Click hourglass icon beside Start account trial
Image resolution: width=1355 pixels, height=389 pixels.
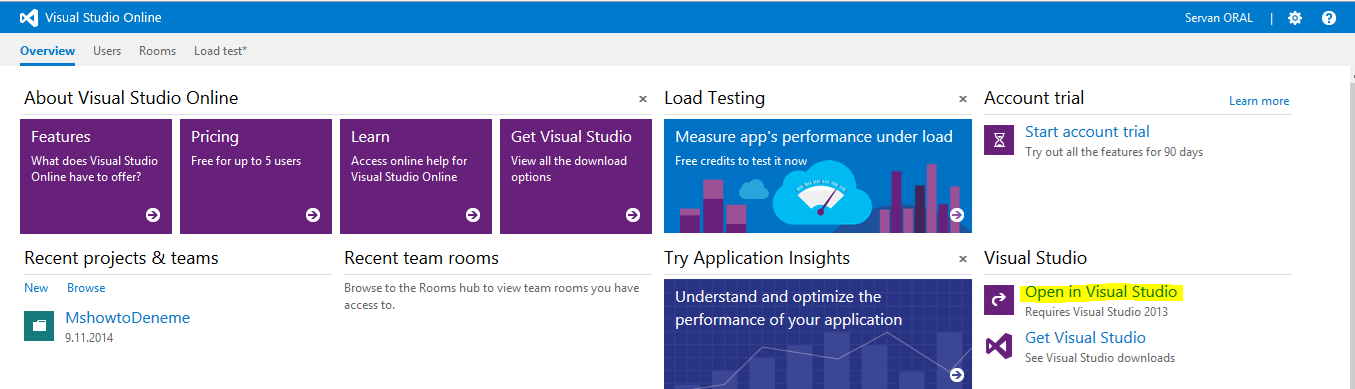click(1000, 139)
